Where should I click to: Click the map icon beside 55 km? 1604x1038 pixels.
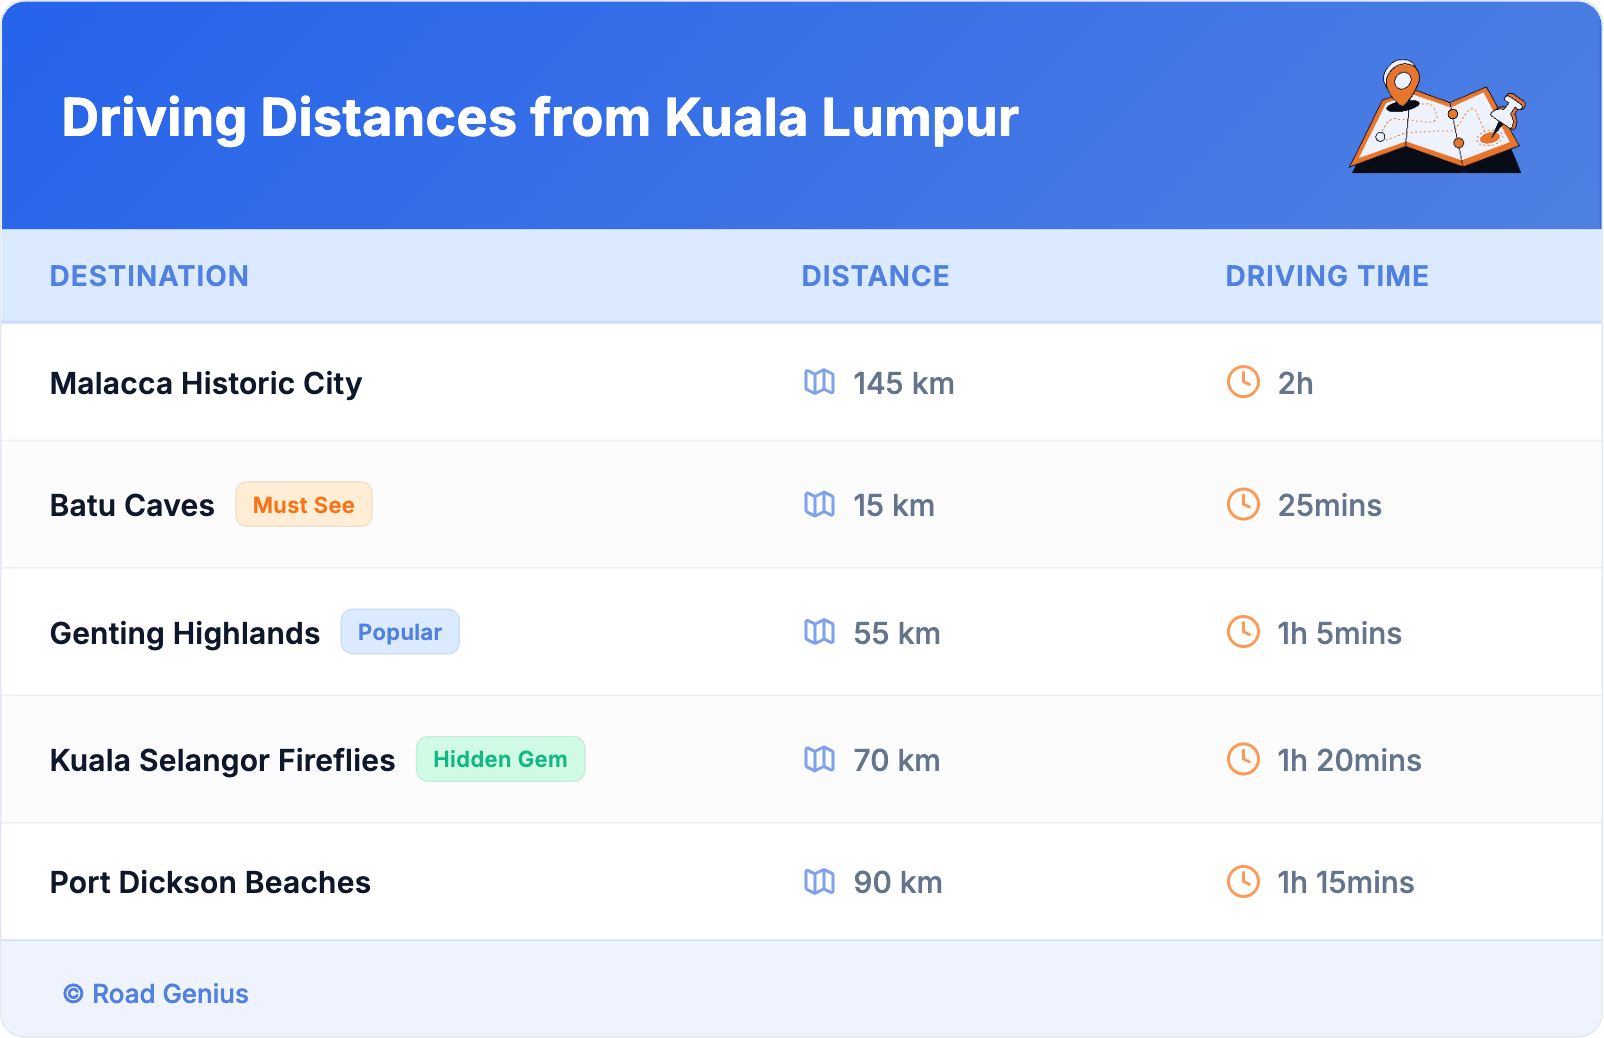pos(819,632)
